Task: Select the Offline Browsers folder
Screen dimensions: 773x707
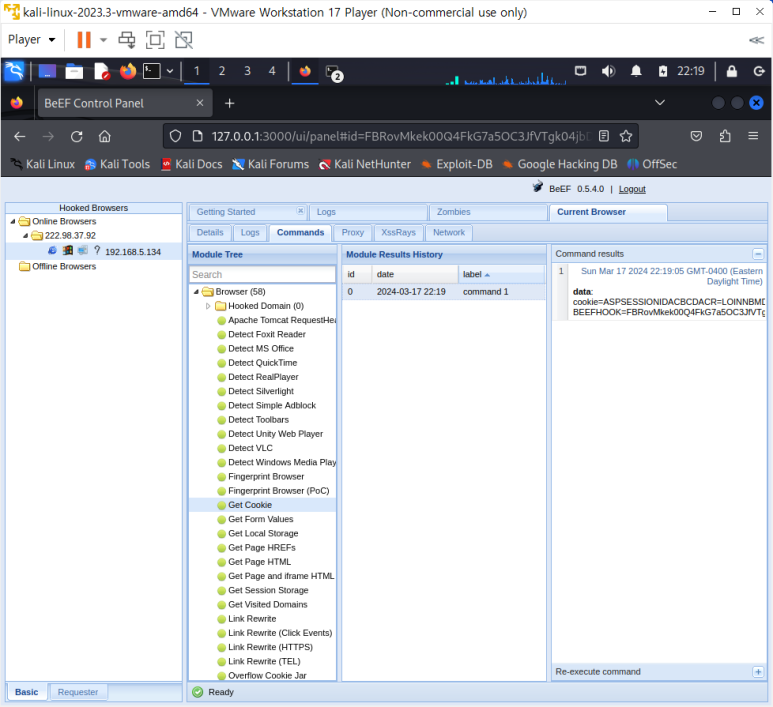Action: pos(64,266)
